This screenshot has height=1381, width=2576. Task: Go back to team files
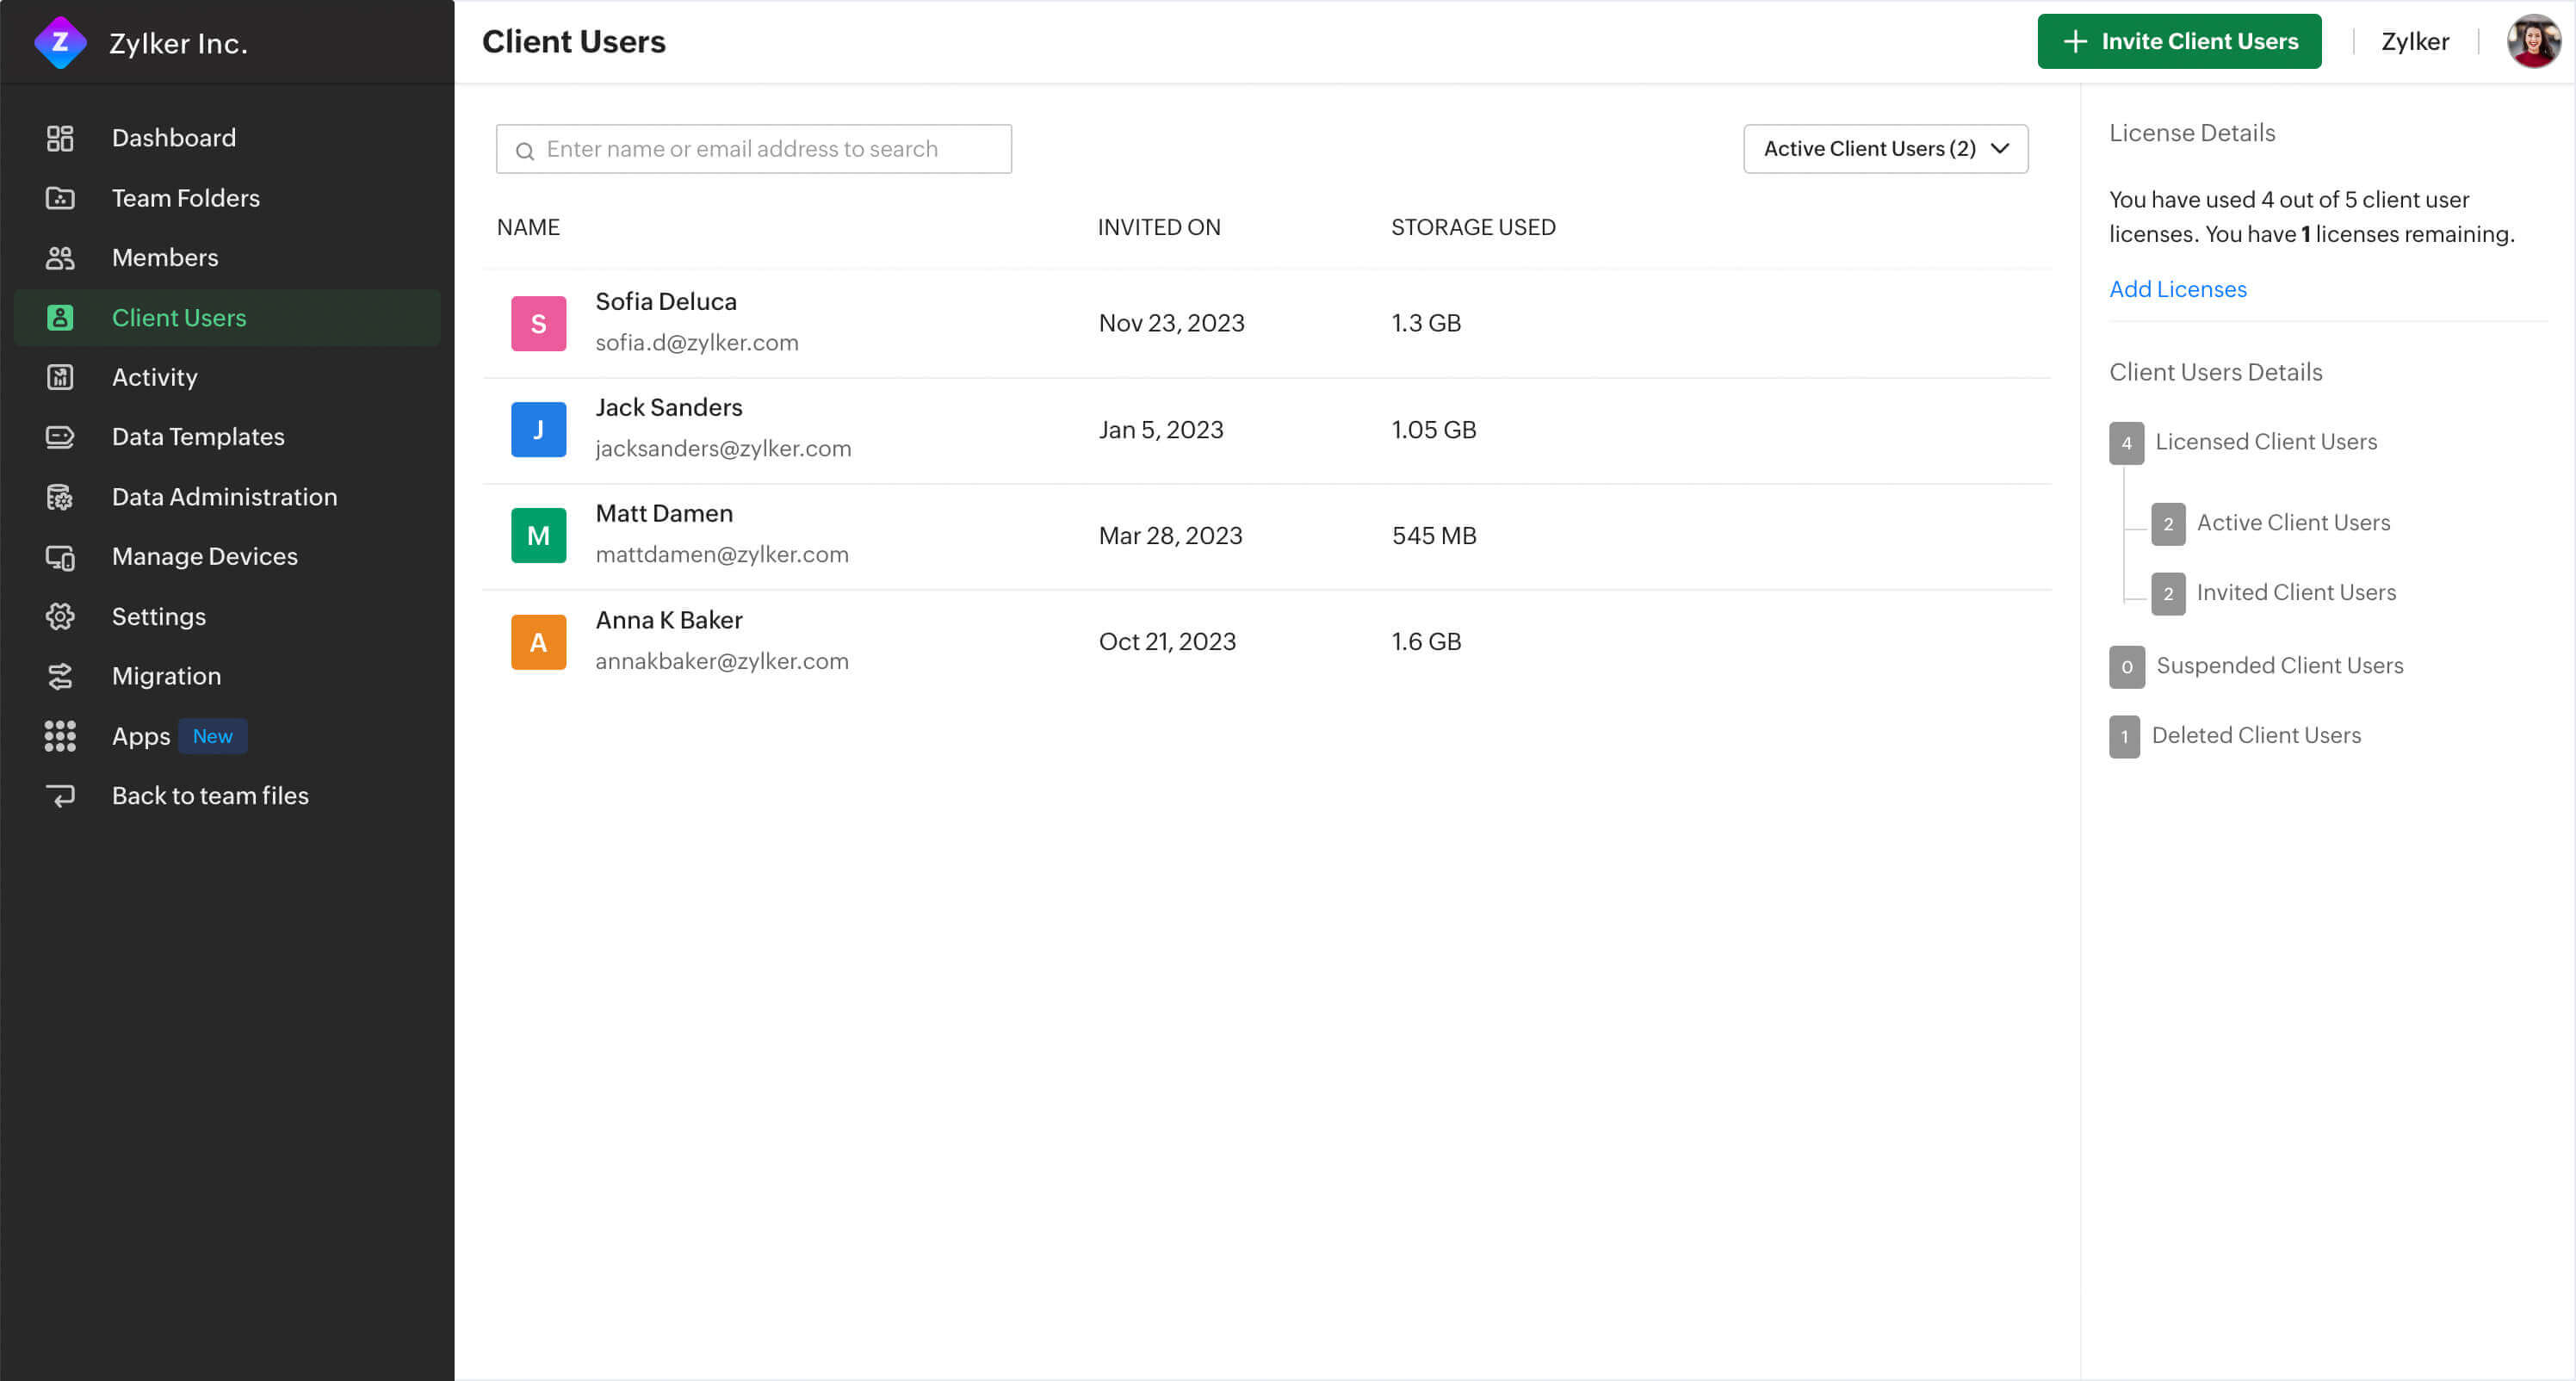click(x=210, y=796)
